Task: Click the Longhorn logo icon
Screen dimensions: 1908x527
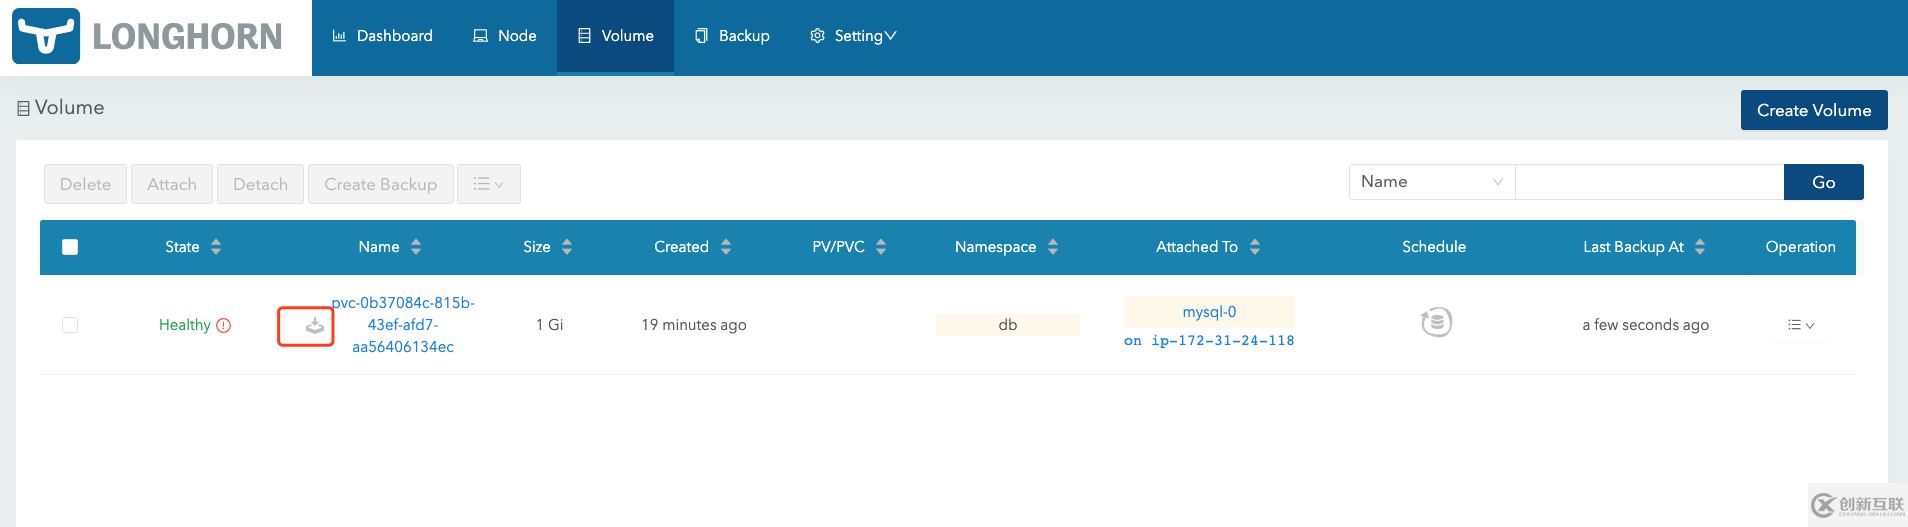Action: pyautogui.click(x=46, y=37)
